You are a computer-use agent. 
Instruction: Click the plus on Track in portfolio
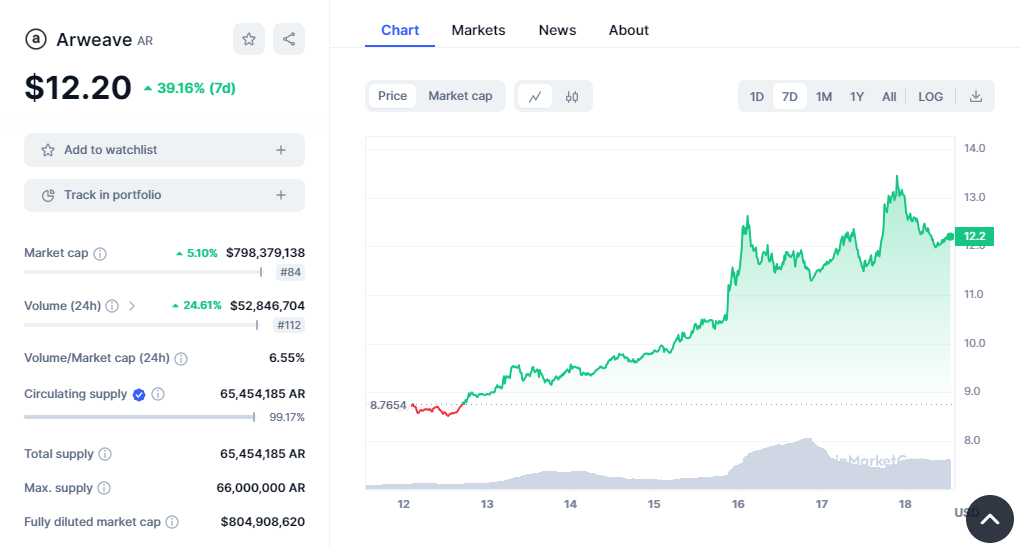coord(281,195)
